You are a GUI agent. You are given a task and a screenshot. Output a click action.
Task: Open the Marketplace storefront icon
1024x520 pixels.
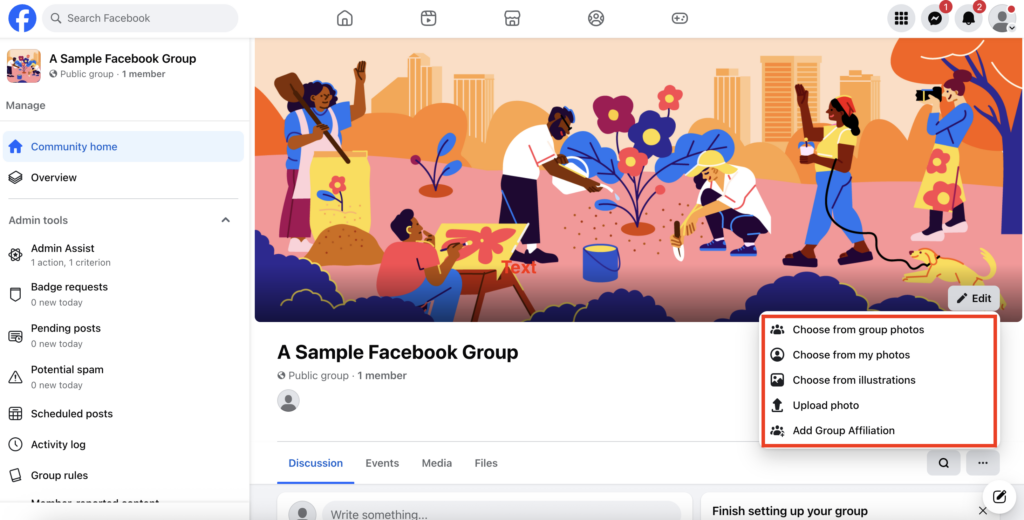click(x=512, y=18)
